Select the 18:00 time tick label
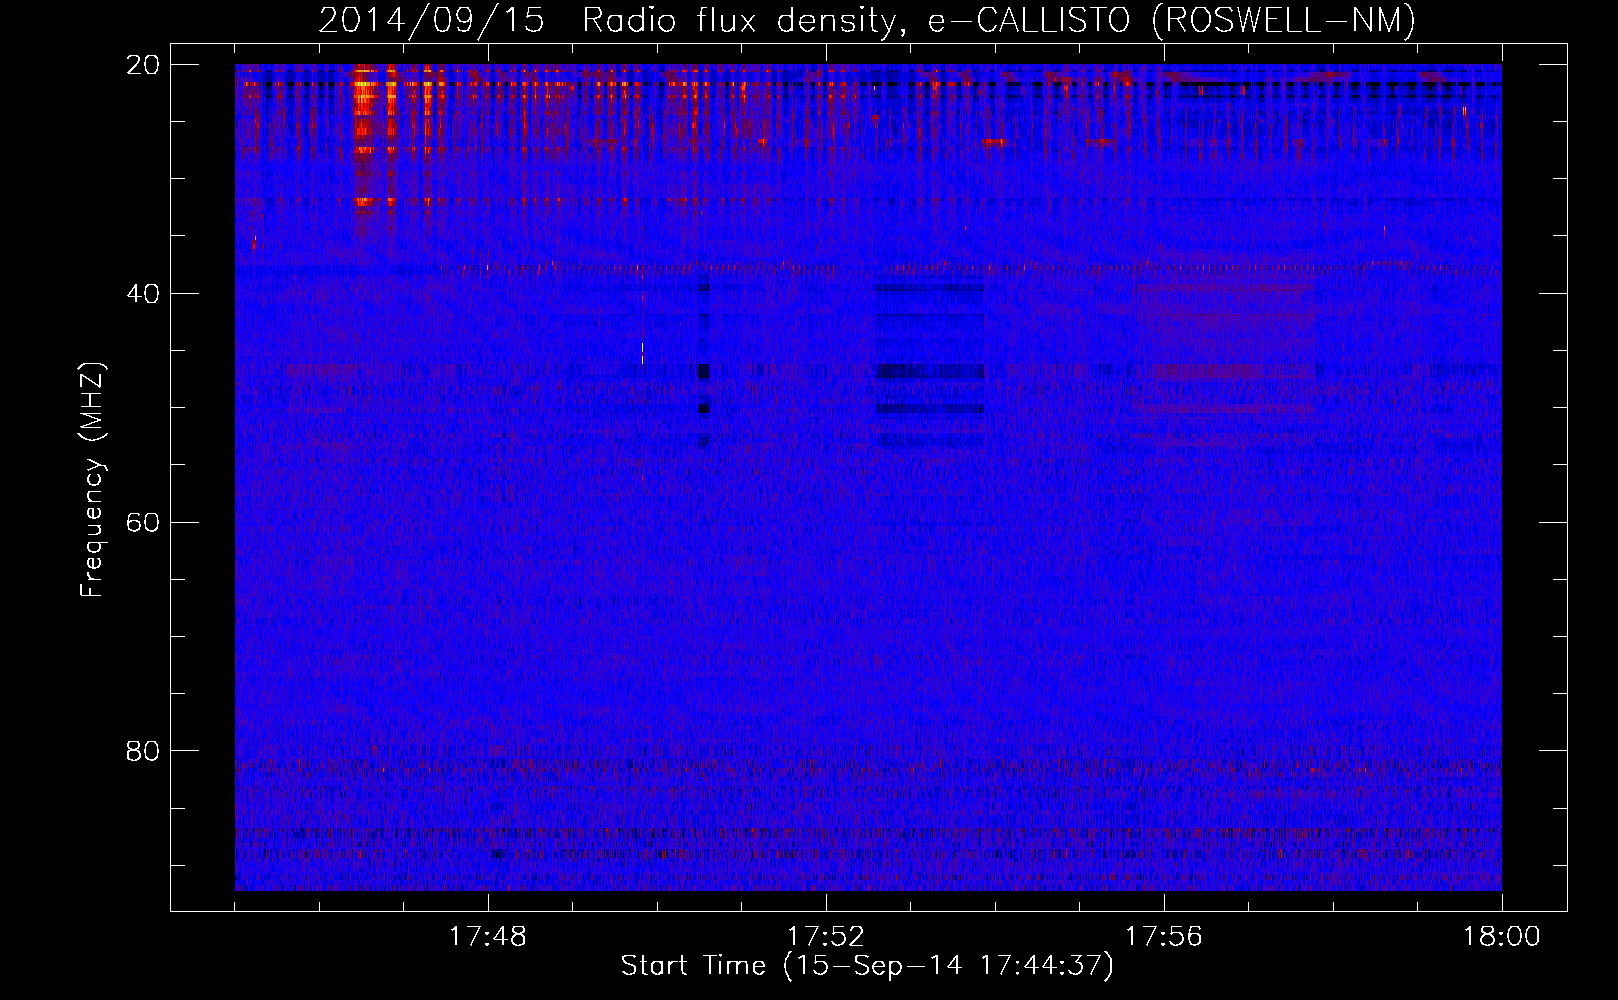The height and width of the screenshot is (1000, 1618). 1502,937
